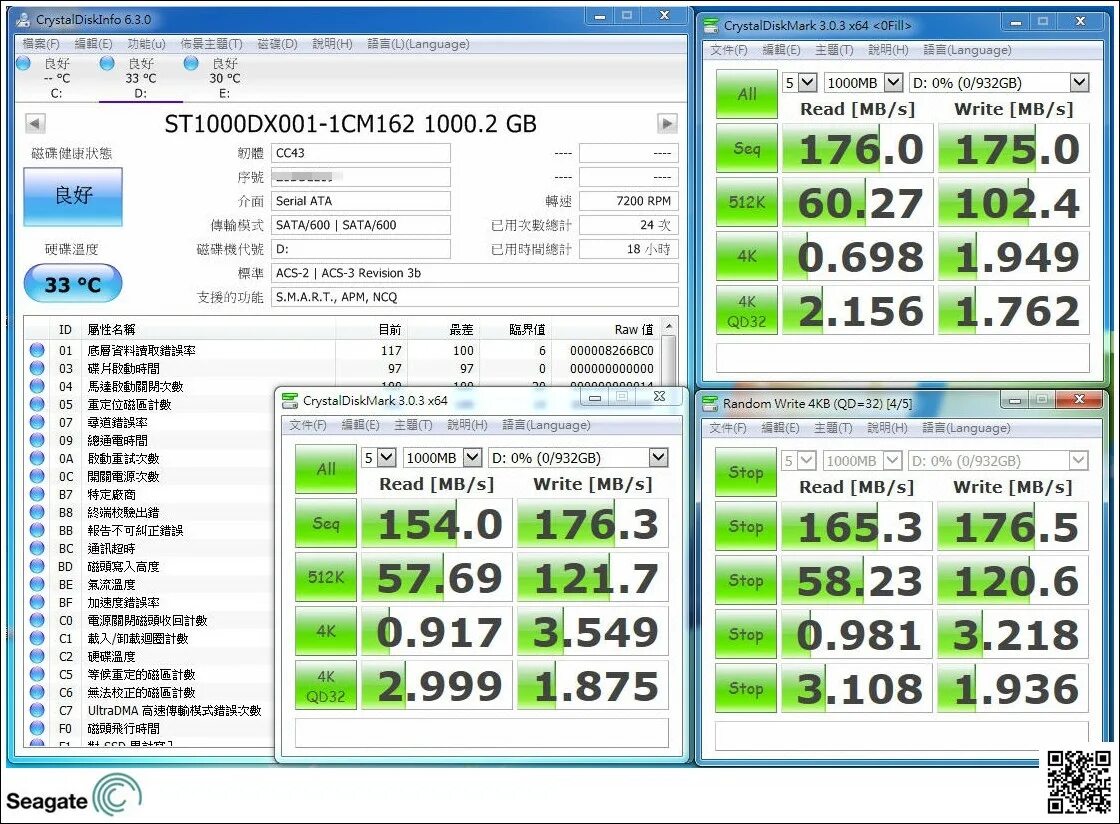Open 語言(L)(Language) menu in CrystalDiskInfo

click(x=419, y=44)
